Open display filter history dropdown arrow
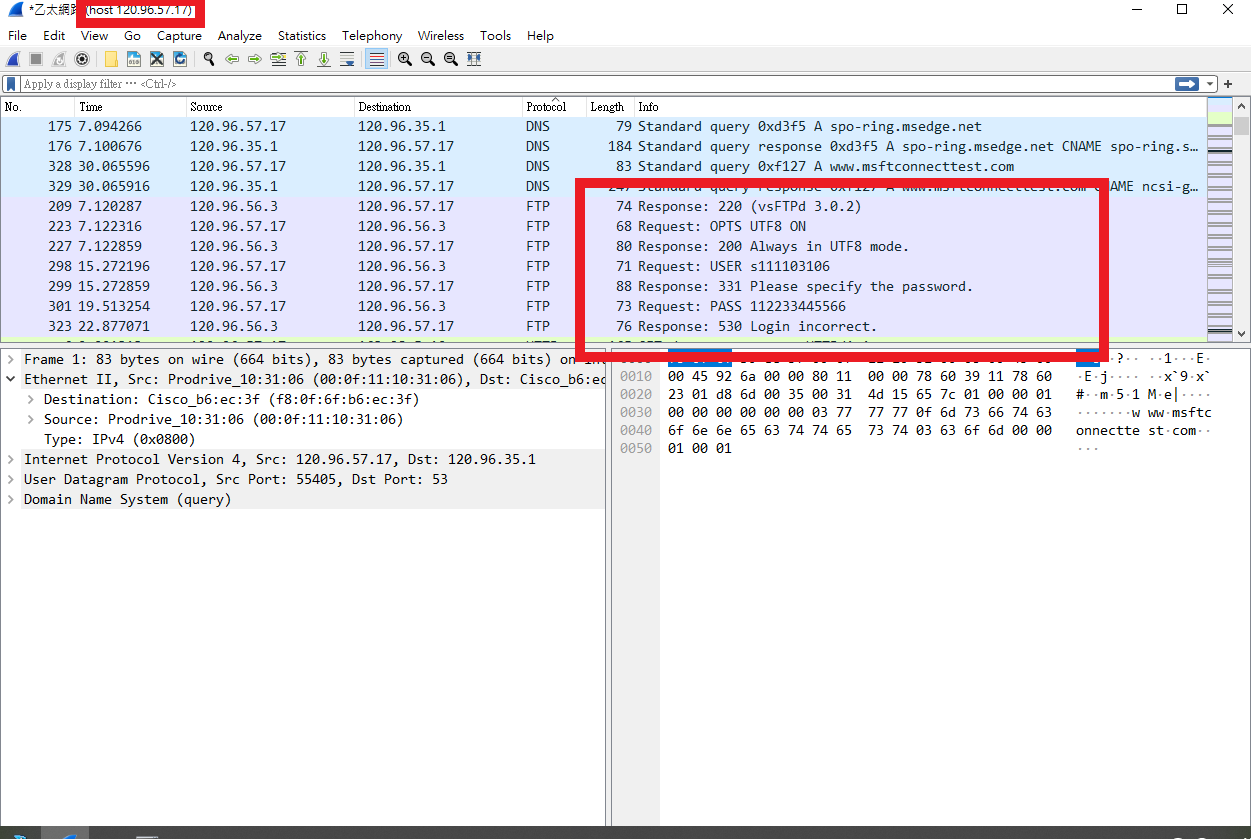 pos(1211,84)
